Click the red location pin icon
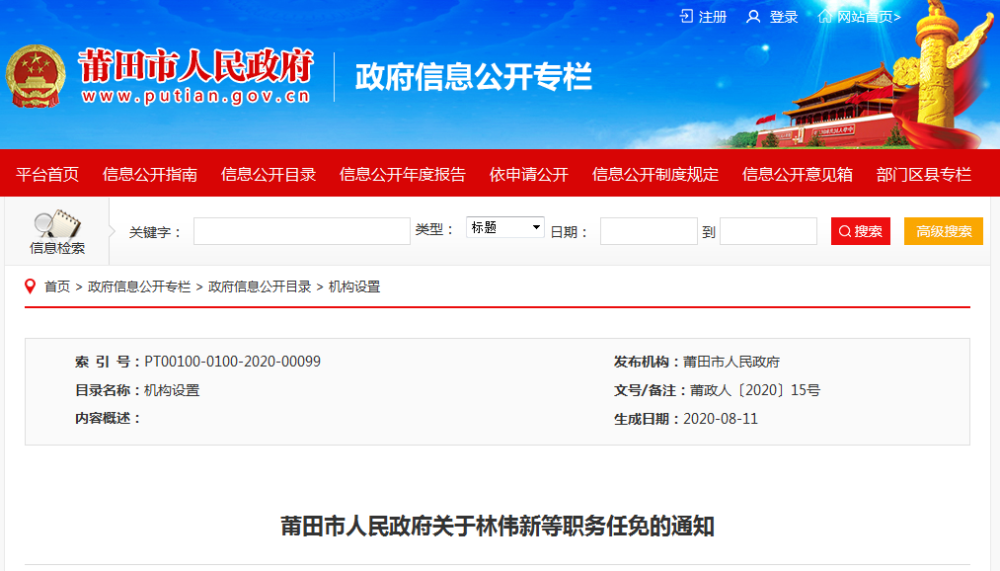 [x=30, y=286]
